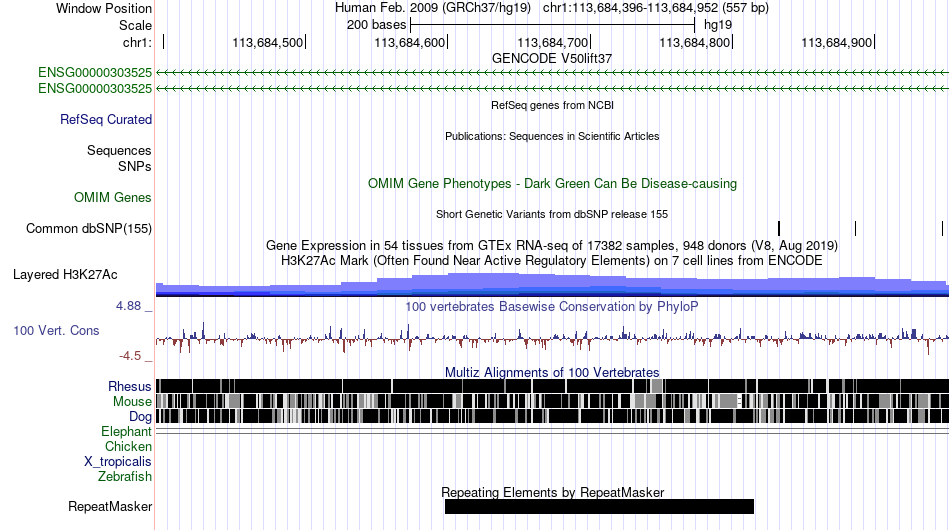Select the Zebrafish alignment label
950x530 pixels.
tap(125, 477)
